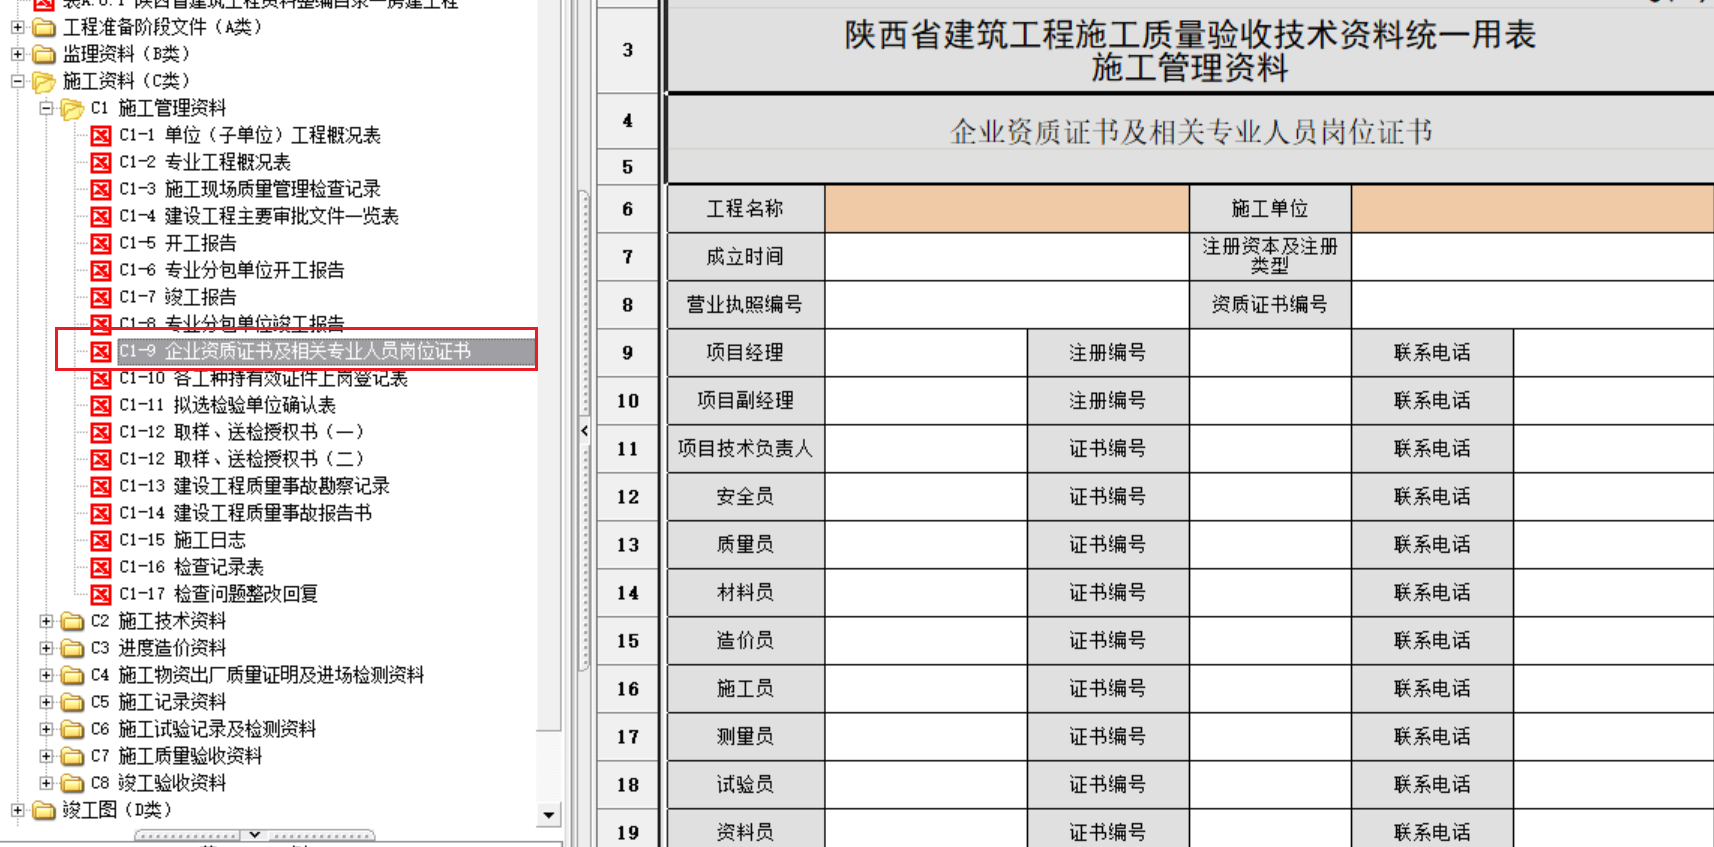Click the document icon beside C1-15 施工日志
This screenshot has width=1714, height=847.
click(x=100, y=540)
